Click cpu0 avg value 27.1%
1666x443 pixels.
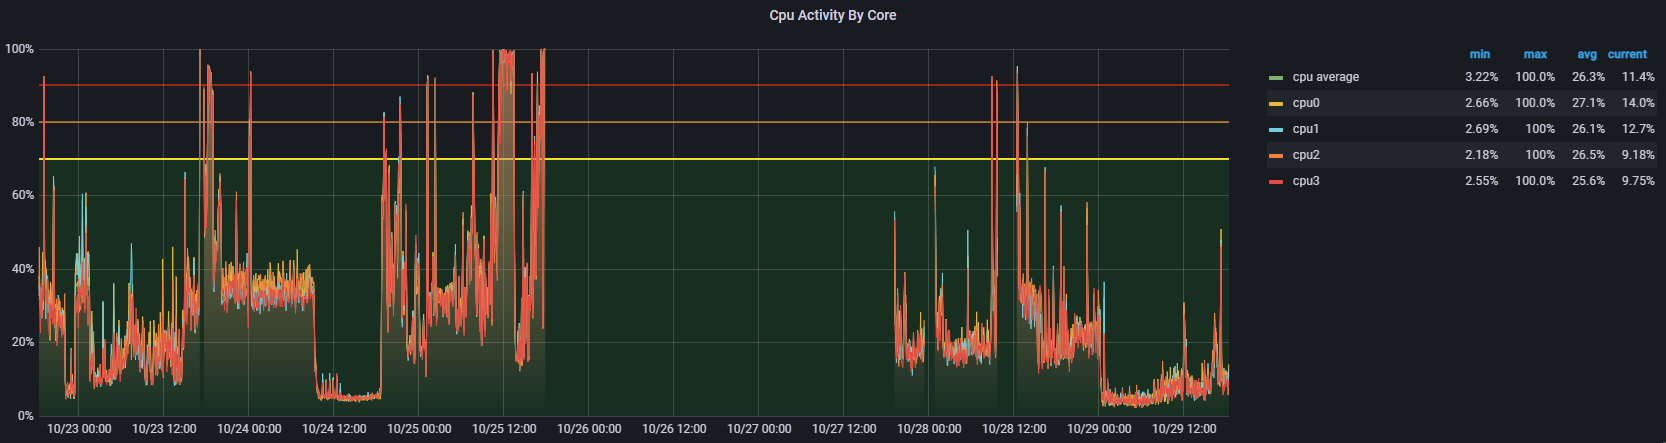coord(1588,103)
